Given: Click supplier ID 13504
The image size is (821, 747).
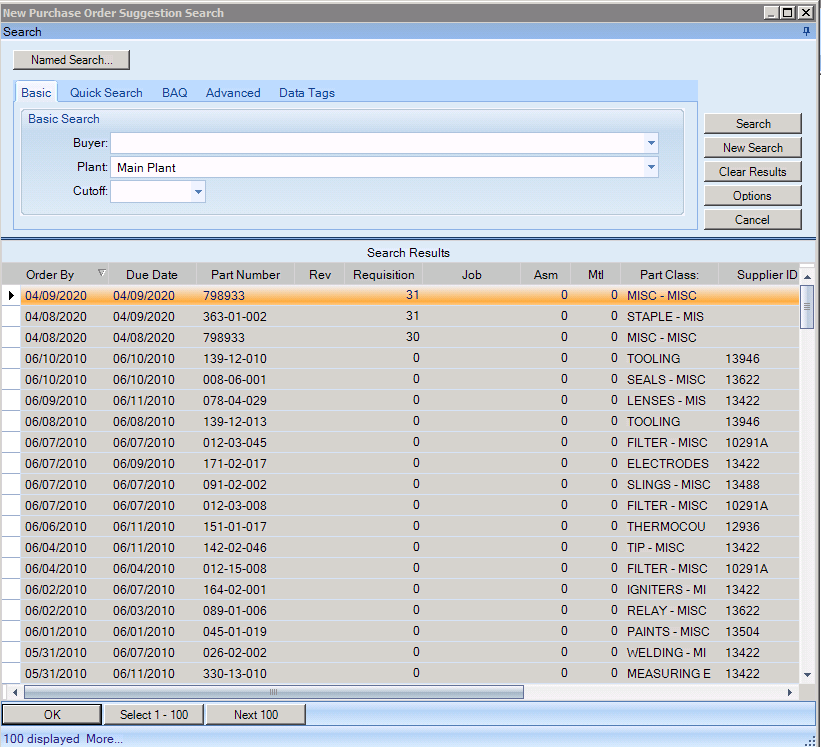Looking at the screenshot, I should [x=742, y=631].
